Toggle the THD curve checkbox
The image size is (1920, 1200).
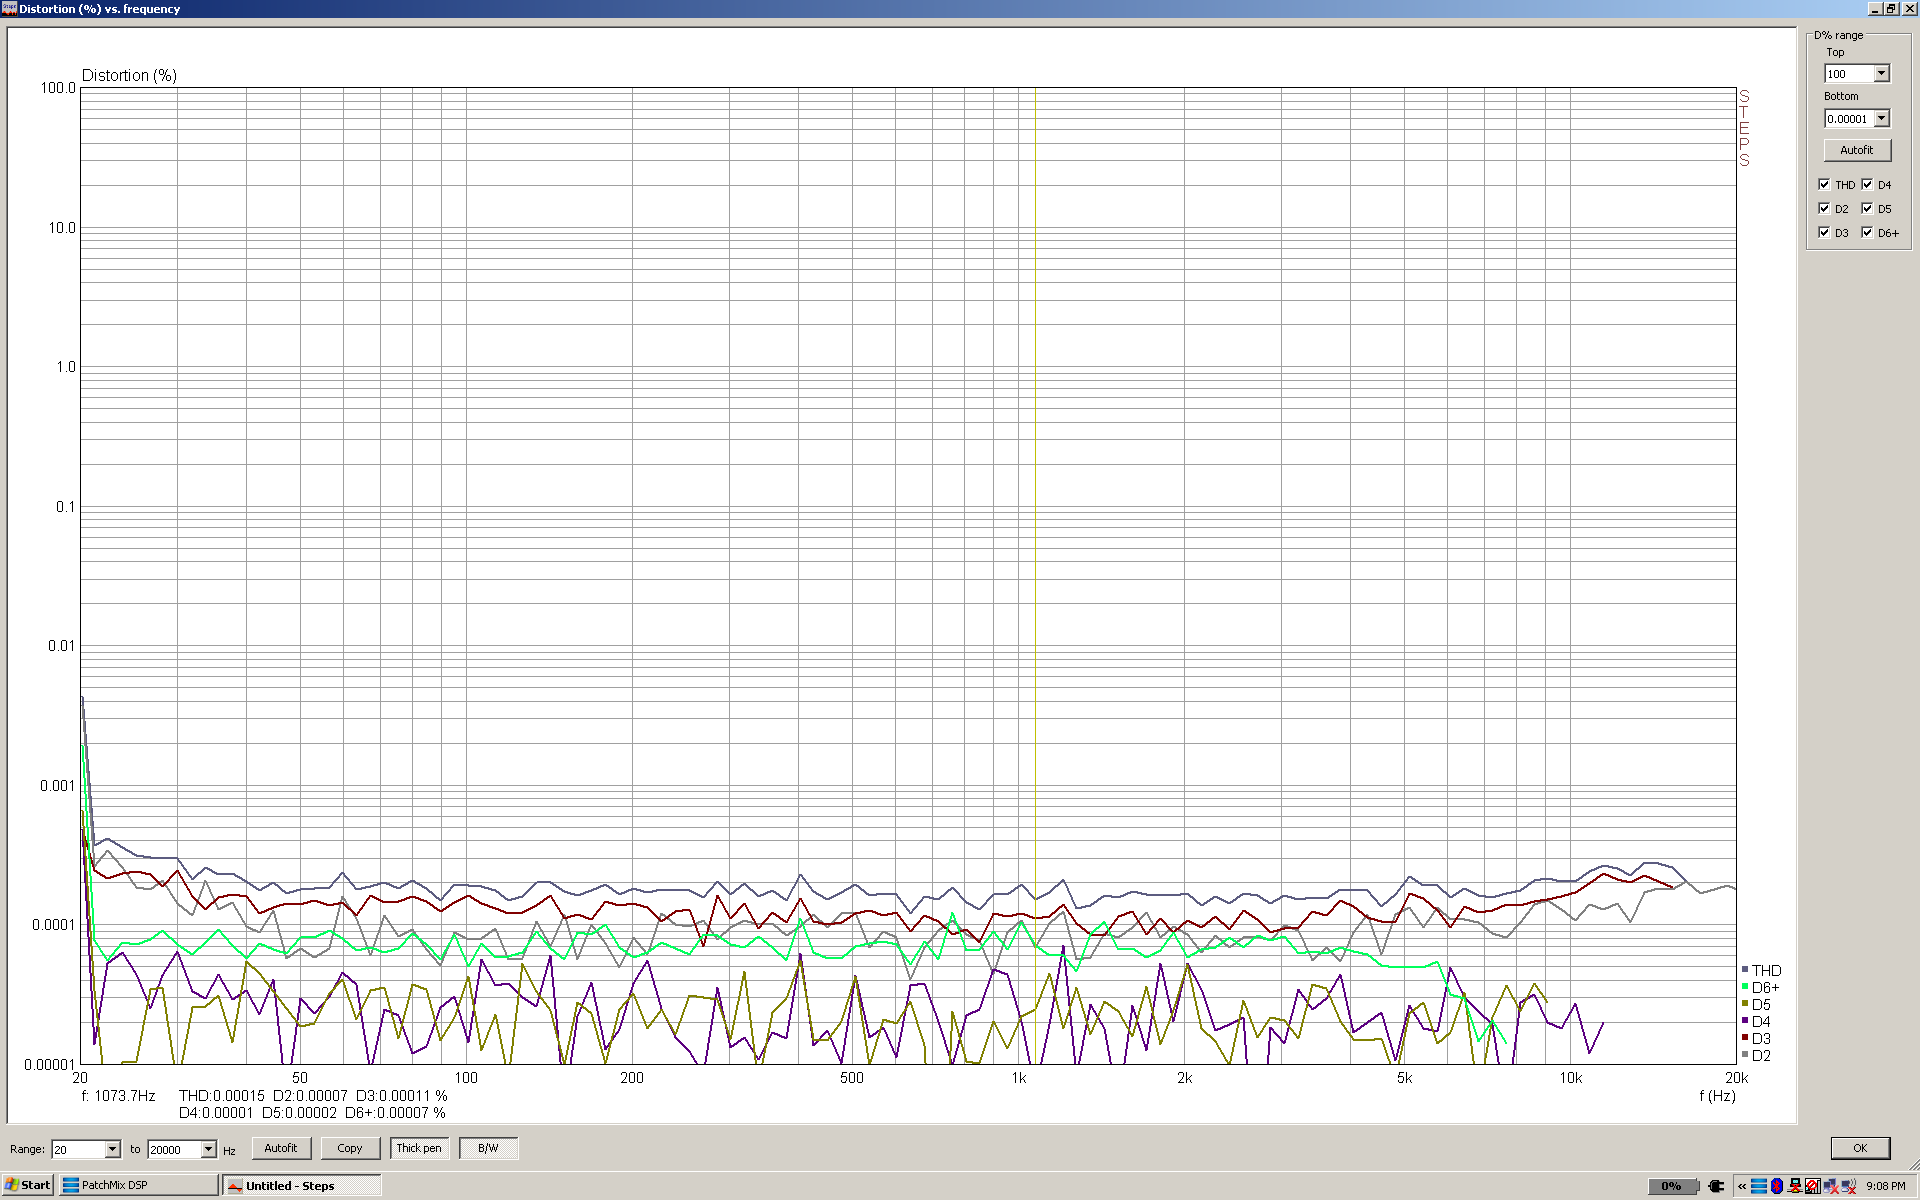click(1824, 184)
